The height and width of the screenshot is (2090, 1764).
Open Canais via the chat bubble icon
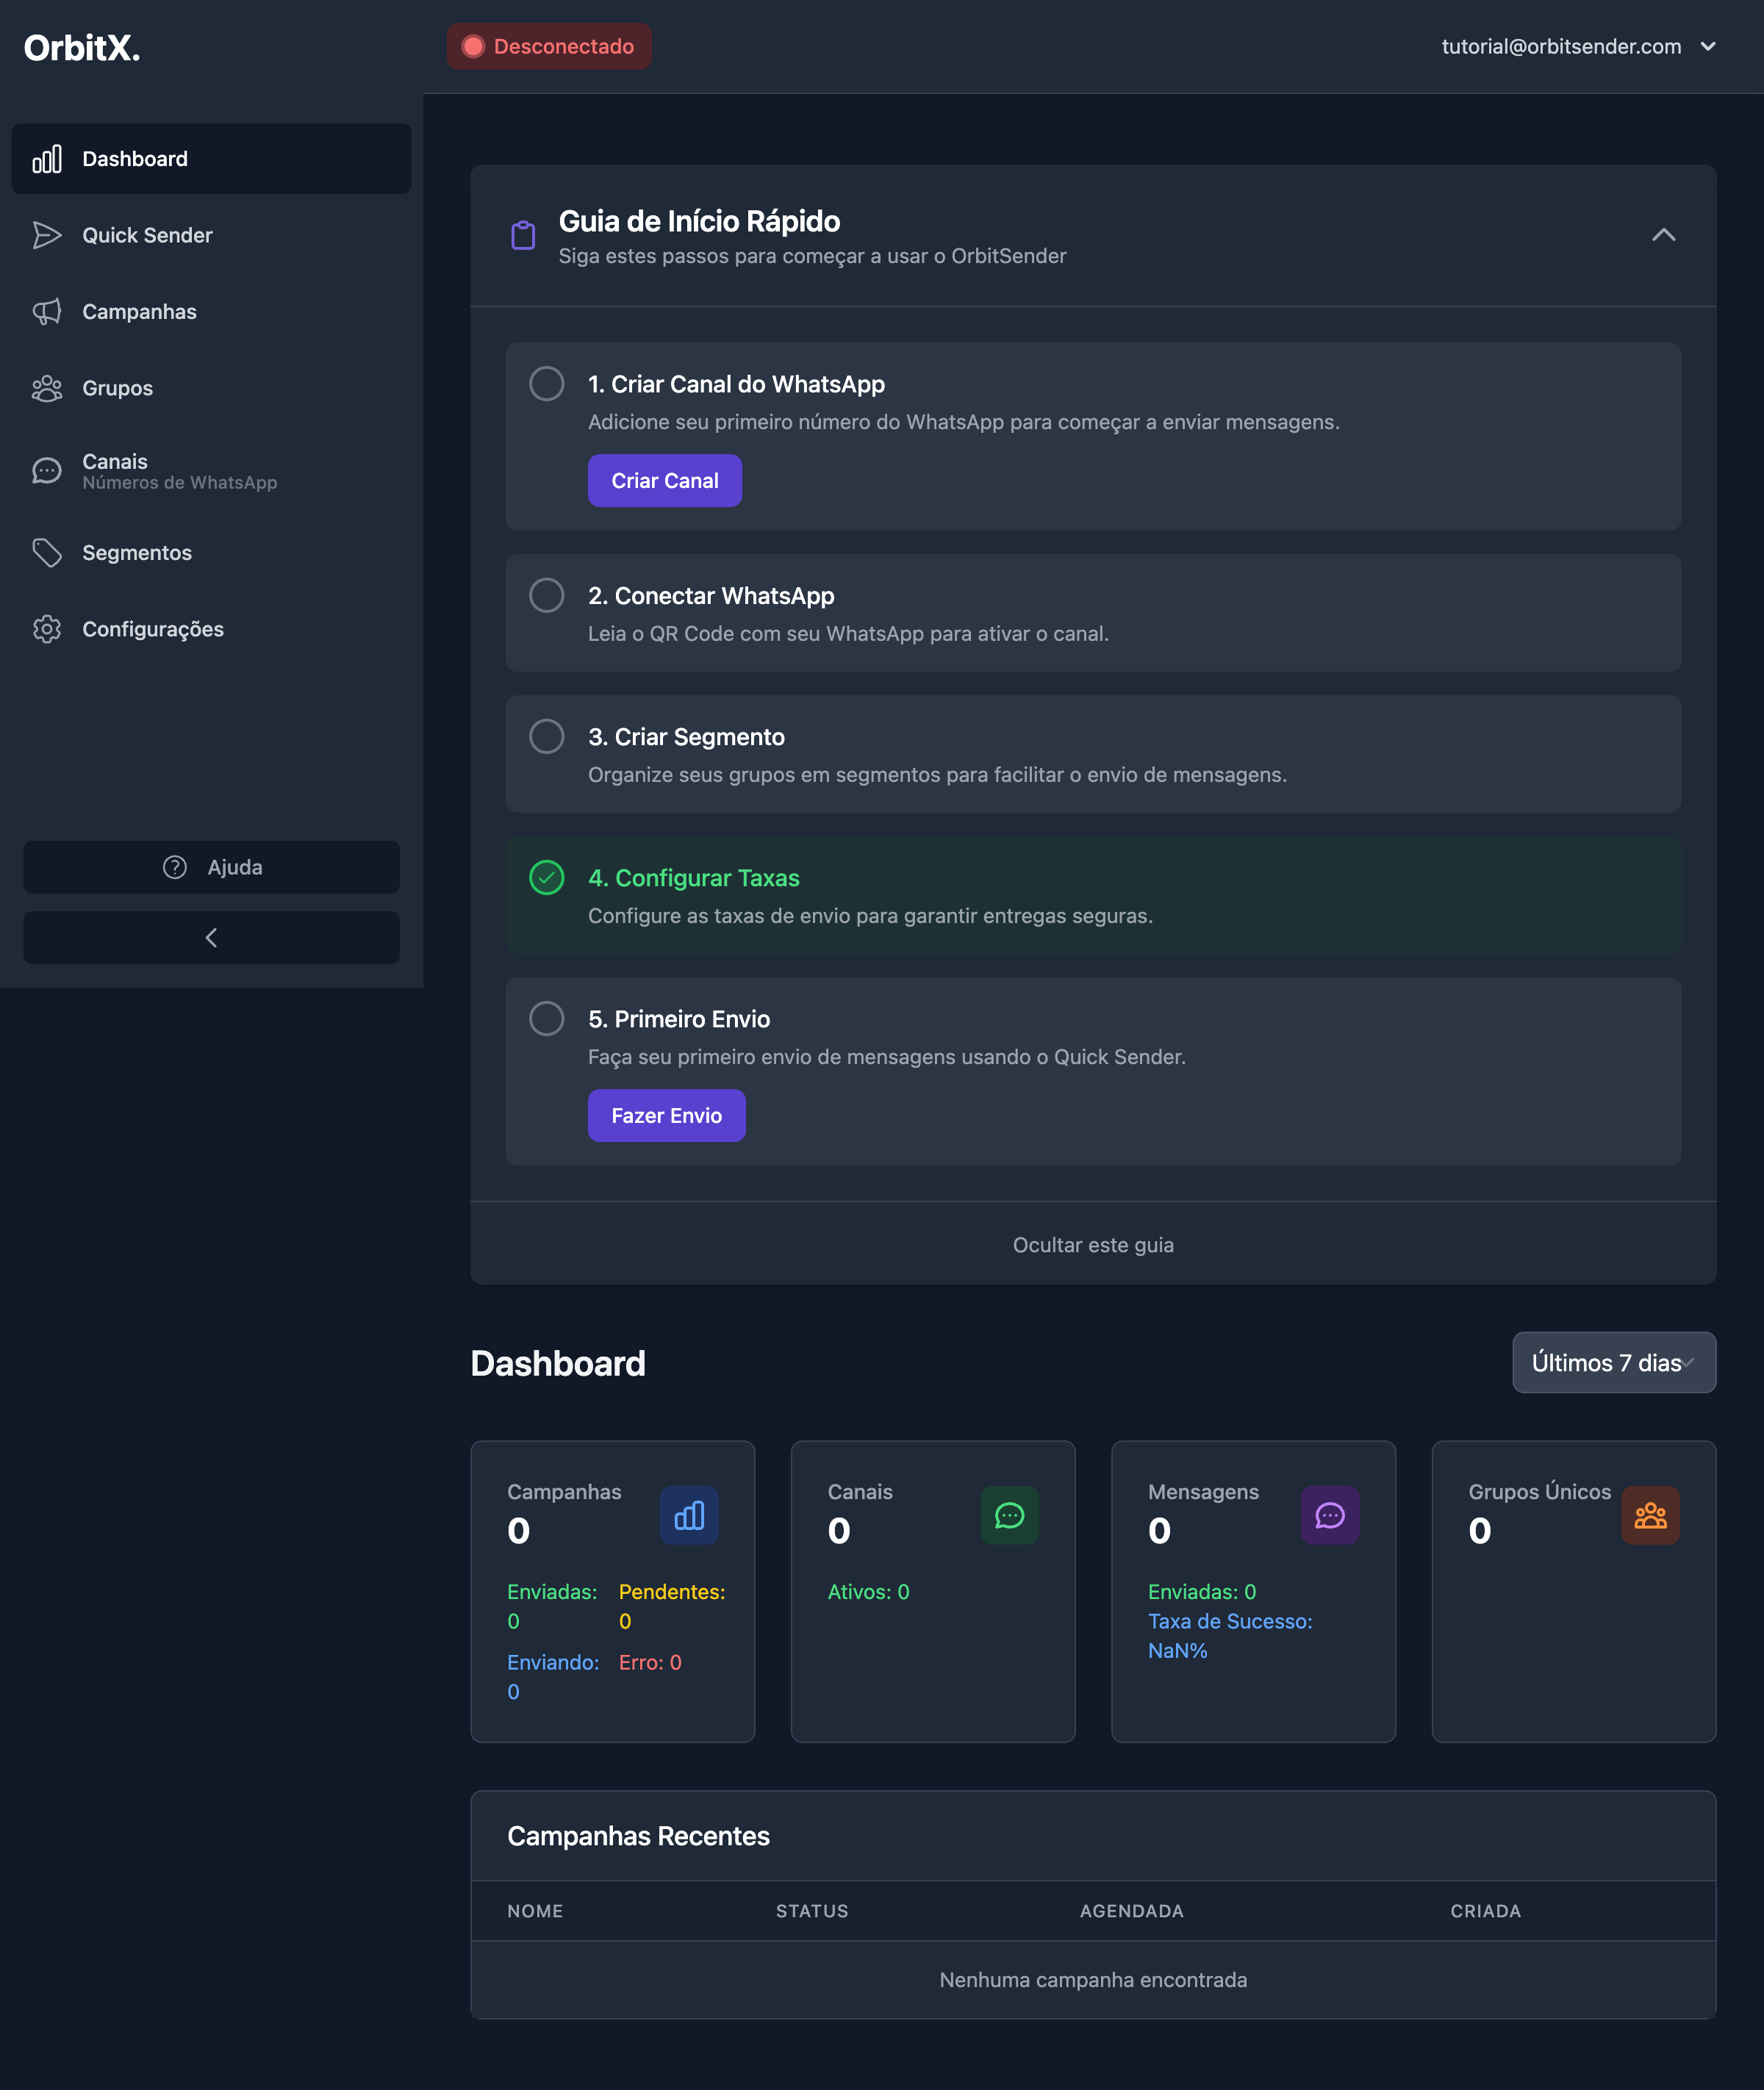tap(47, 470)
